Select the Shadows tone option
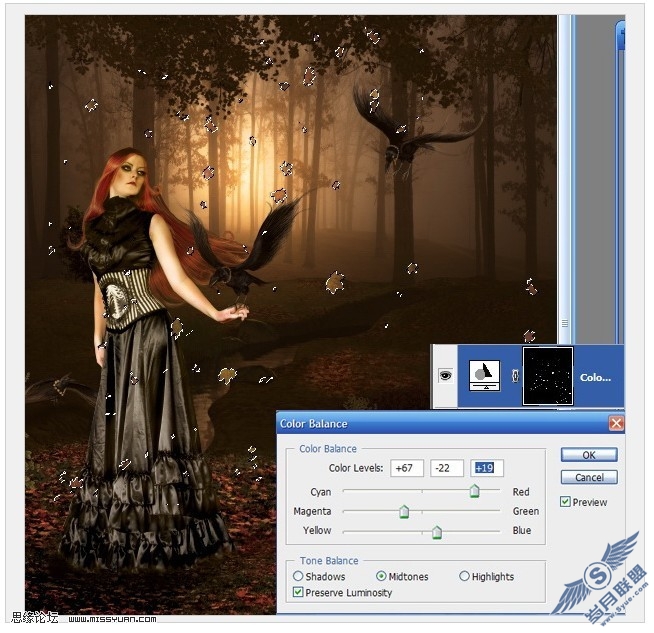This screenshot has width=654, height=633. [298, 576]
